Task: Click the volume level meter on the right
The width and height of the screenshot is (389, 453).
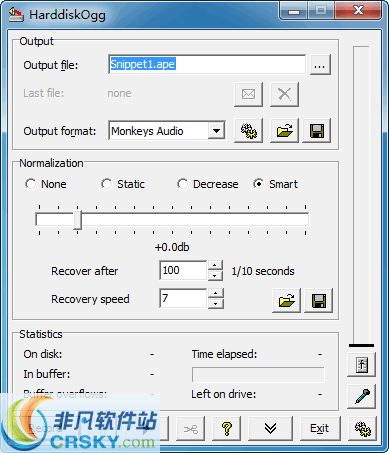Action: pyautogui.click(x=361, y=196)
